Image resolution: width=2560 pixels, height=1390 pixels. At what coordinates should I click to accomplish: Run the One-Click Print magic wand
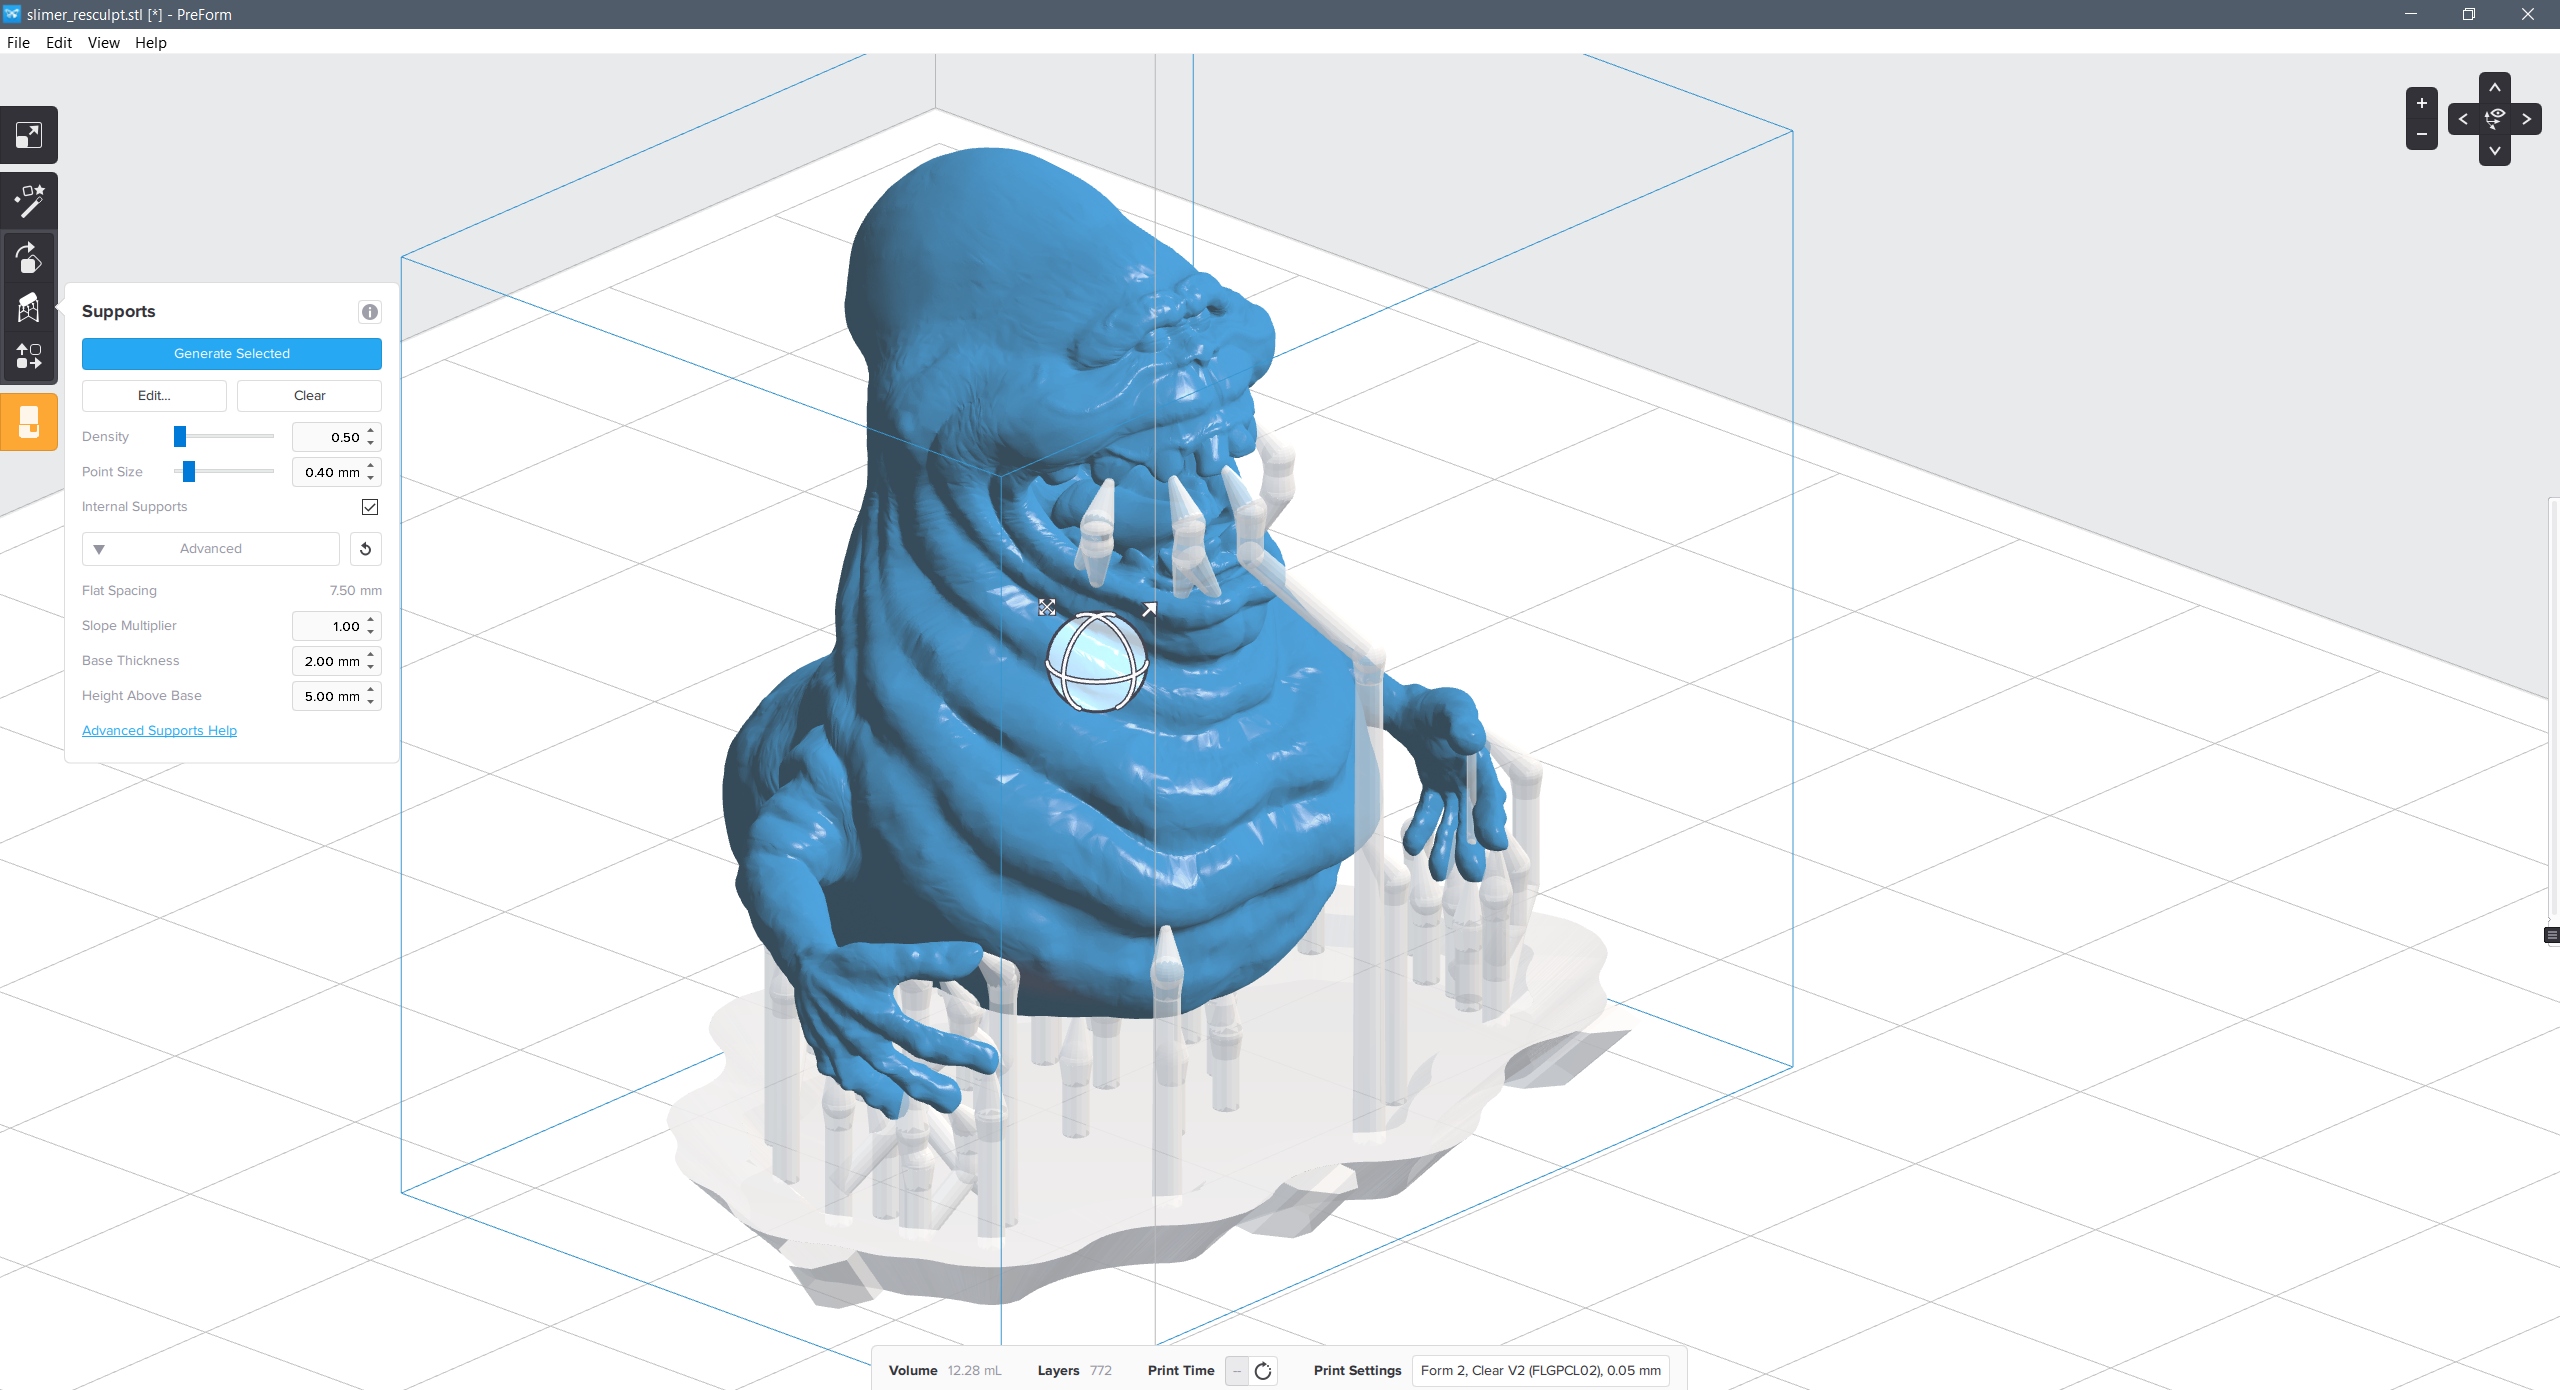(x=29, y=202)
